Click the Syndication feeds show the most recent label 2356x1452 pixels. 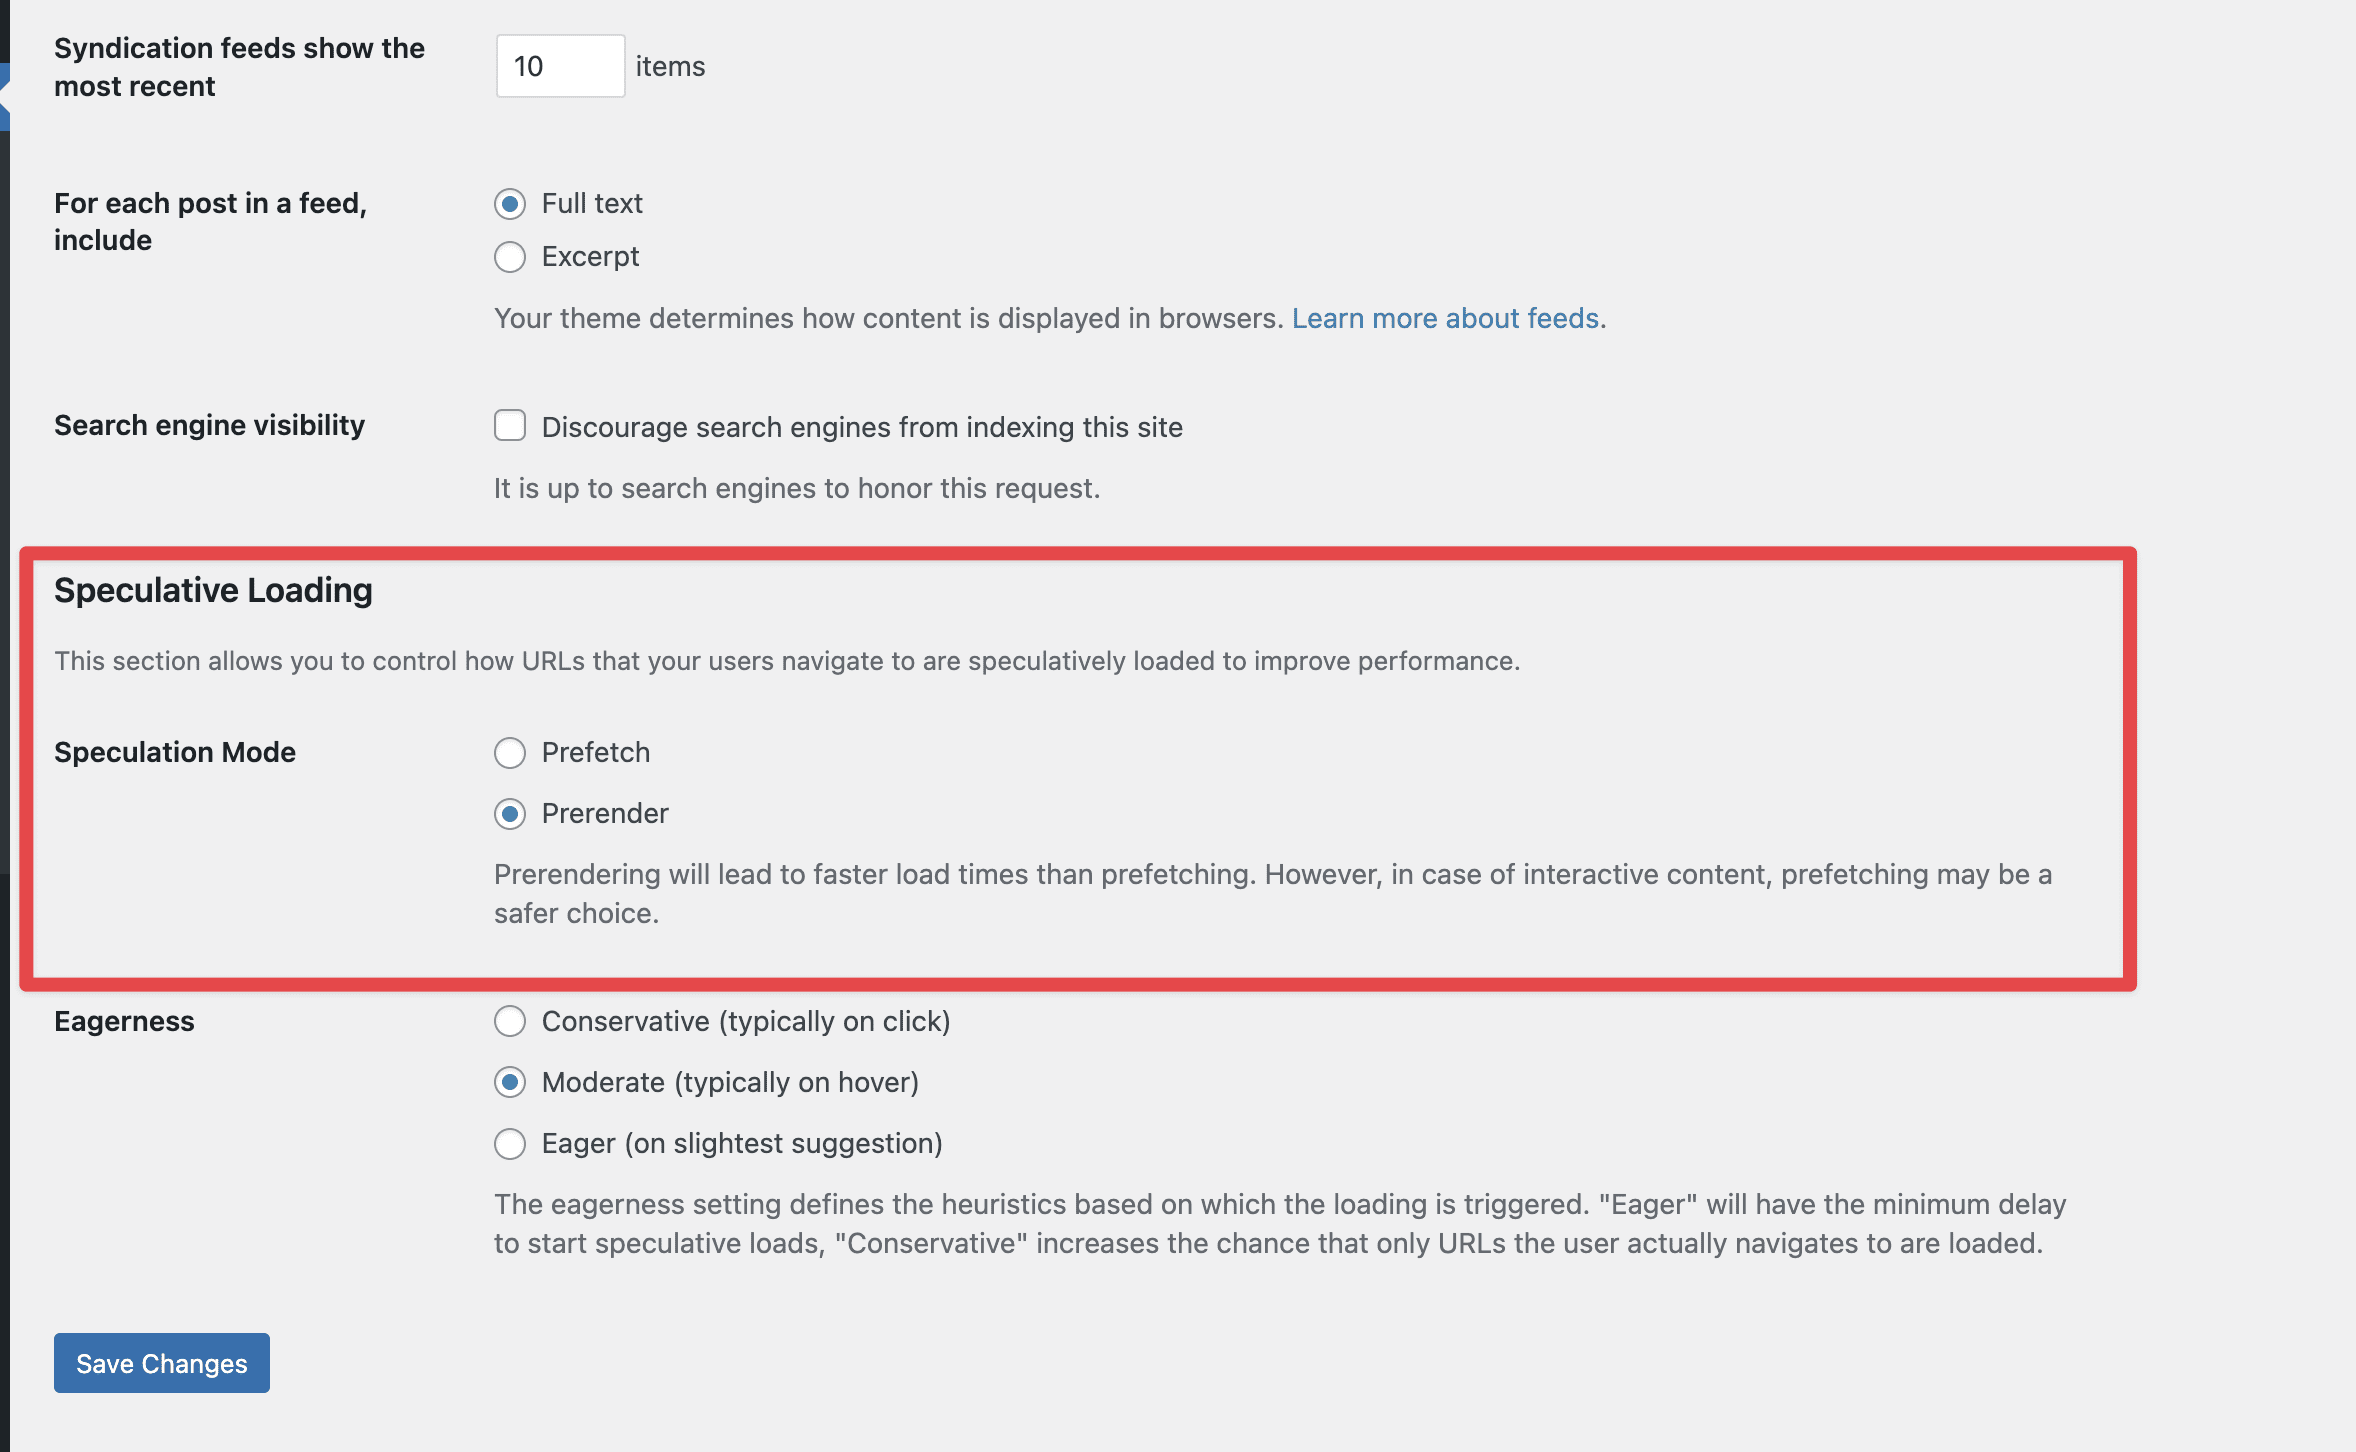[238, 67]
